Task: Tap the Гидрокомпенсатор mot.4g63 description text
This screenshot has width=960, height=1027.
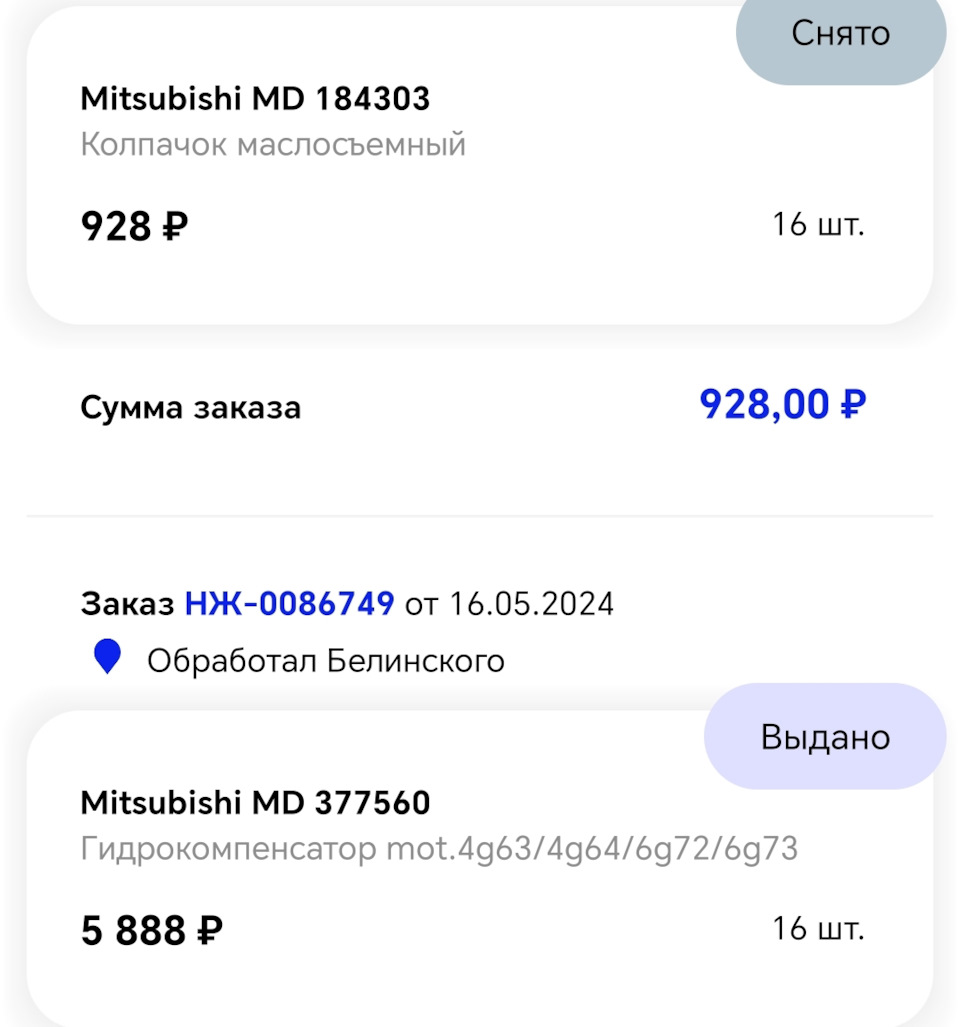Action: [x=439, y=849]
